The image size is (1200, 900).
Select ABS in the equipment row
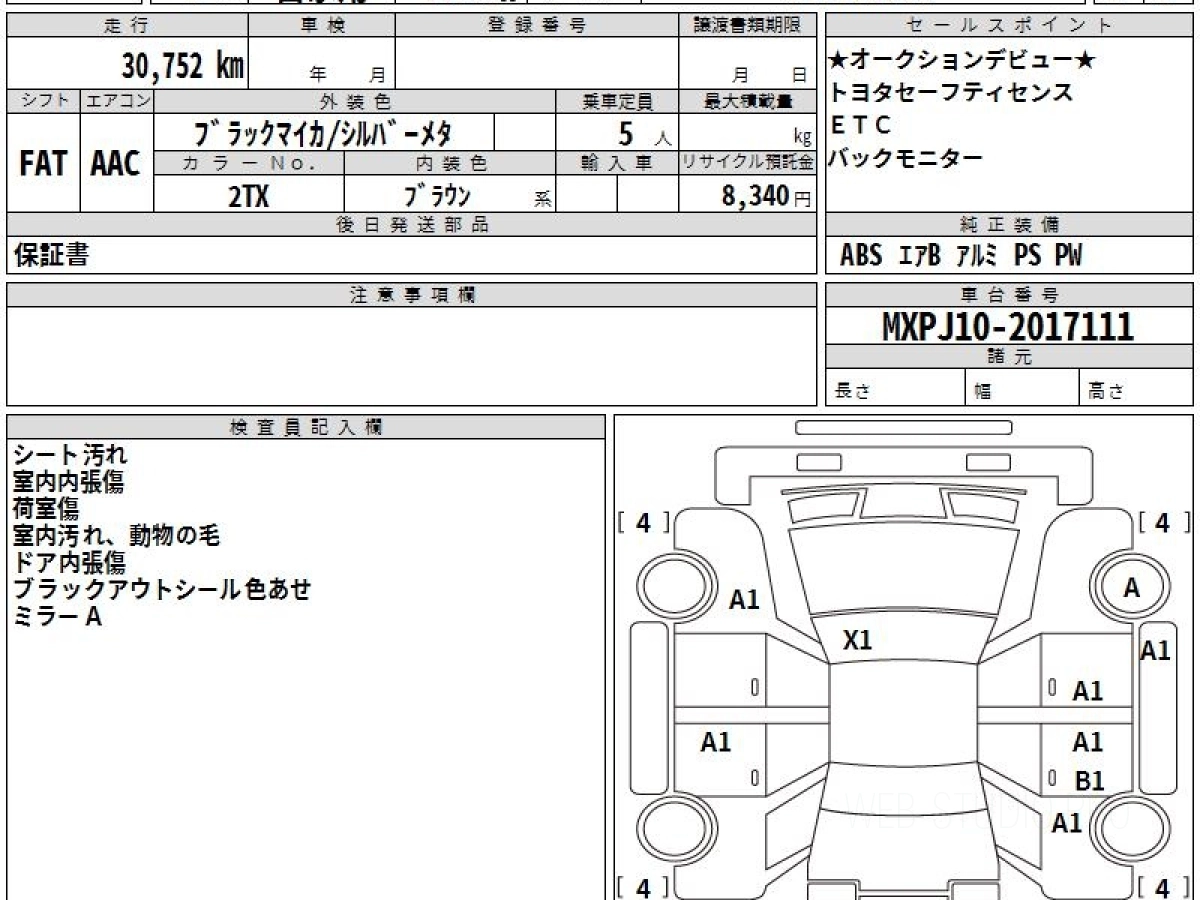(861, 256)
